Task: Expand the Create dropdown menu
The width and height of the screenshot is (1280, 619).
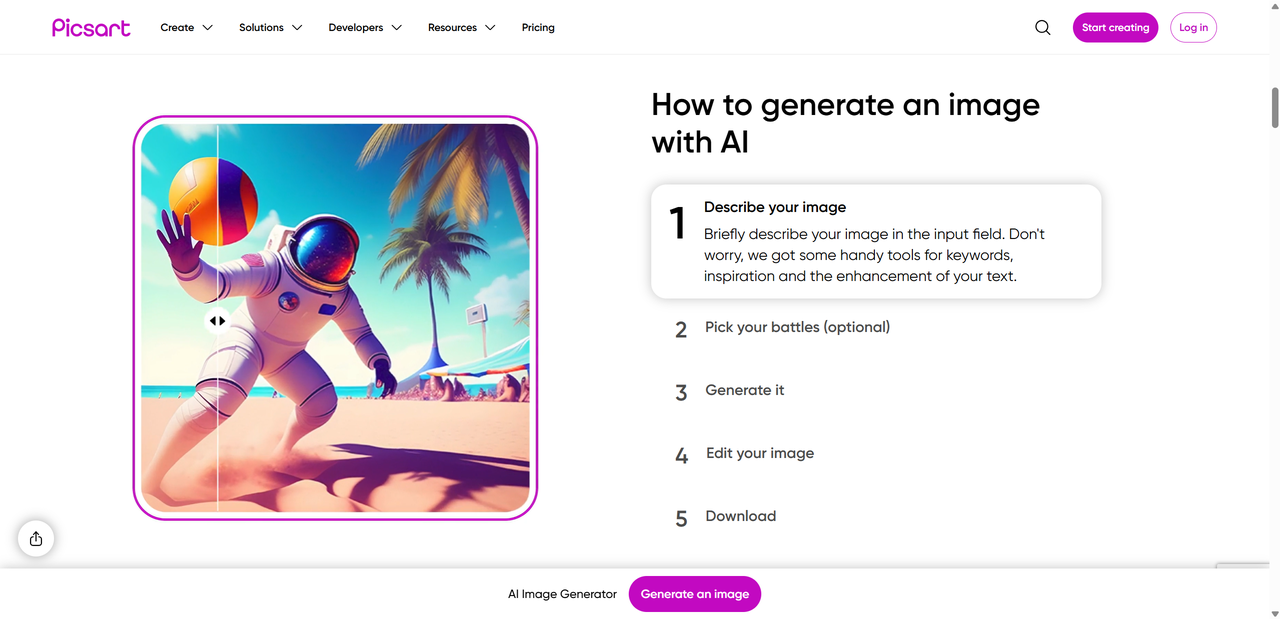Action: 186,28
